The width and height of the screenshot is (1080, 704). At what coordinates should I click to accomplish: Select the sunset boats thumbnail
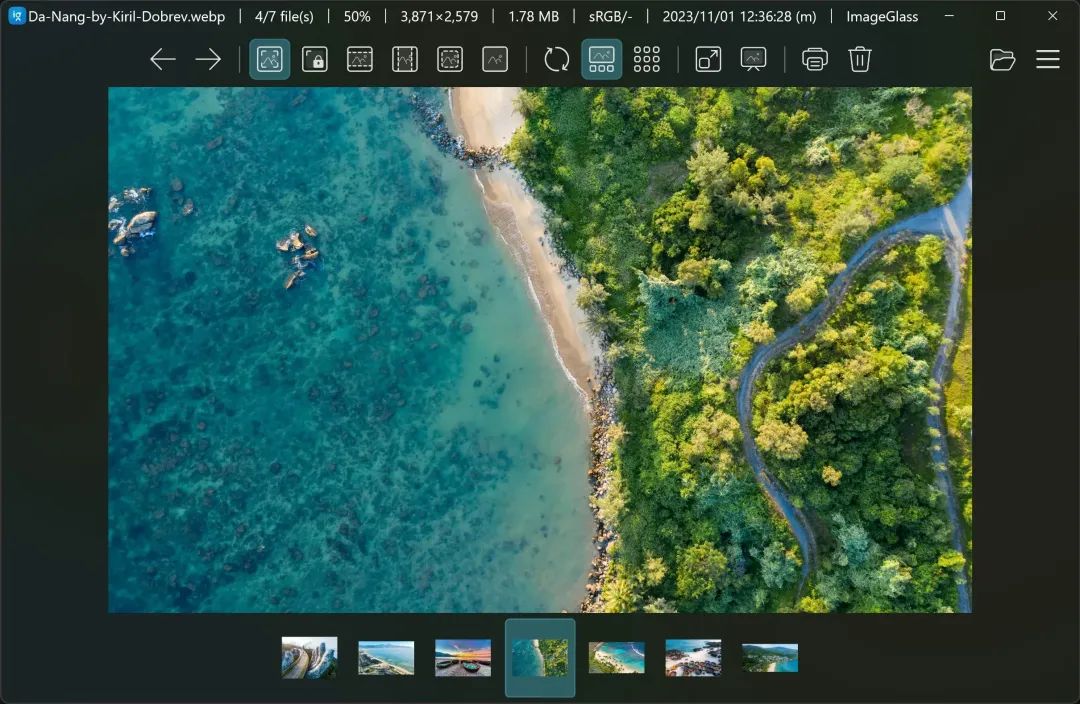point(463,658)
